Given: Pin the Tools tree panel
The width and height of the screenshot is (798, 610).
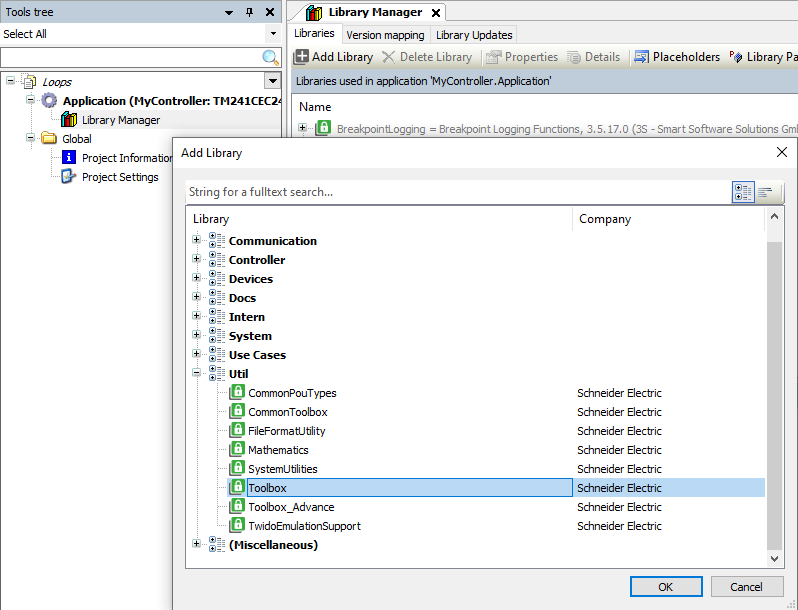Looking at the screenshot, I should 250,12.
